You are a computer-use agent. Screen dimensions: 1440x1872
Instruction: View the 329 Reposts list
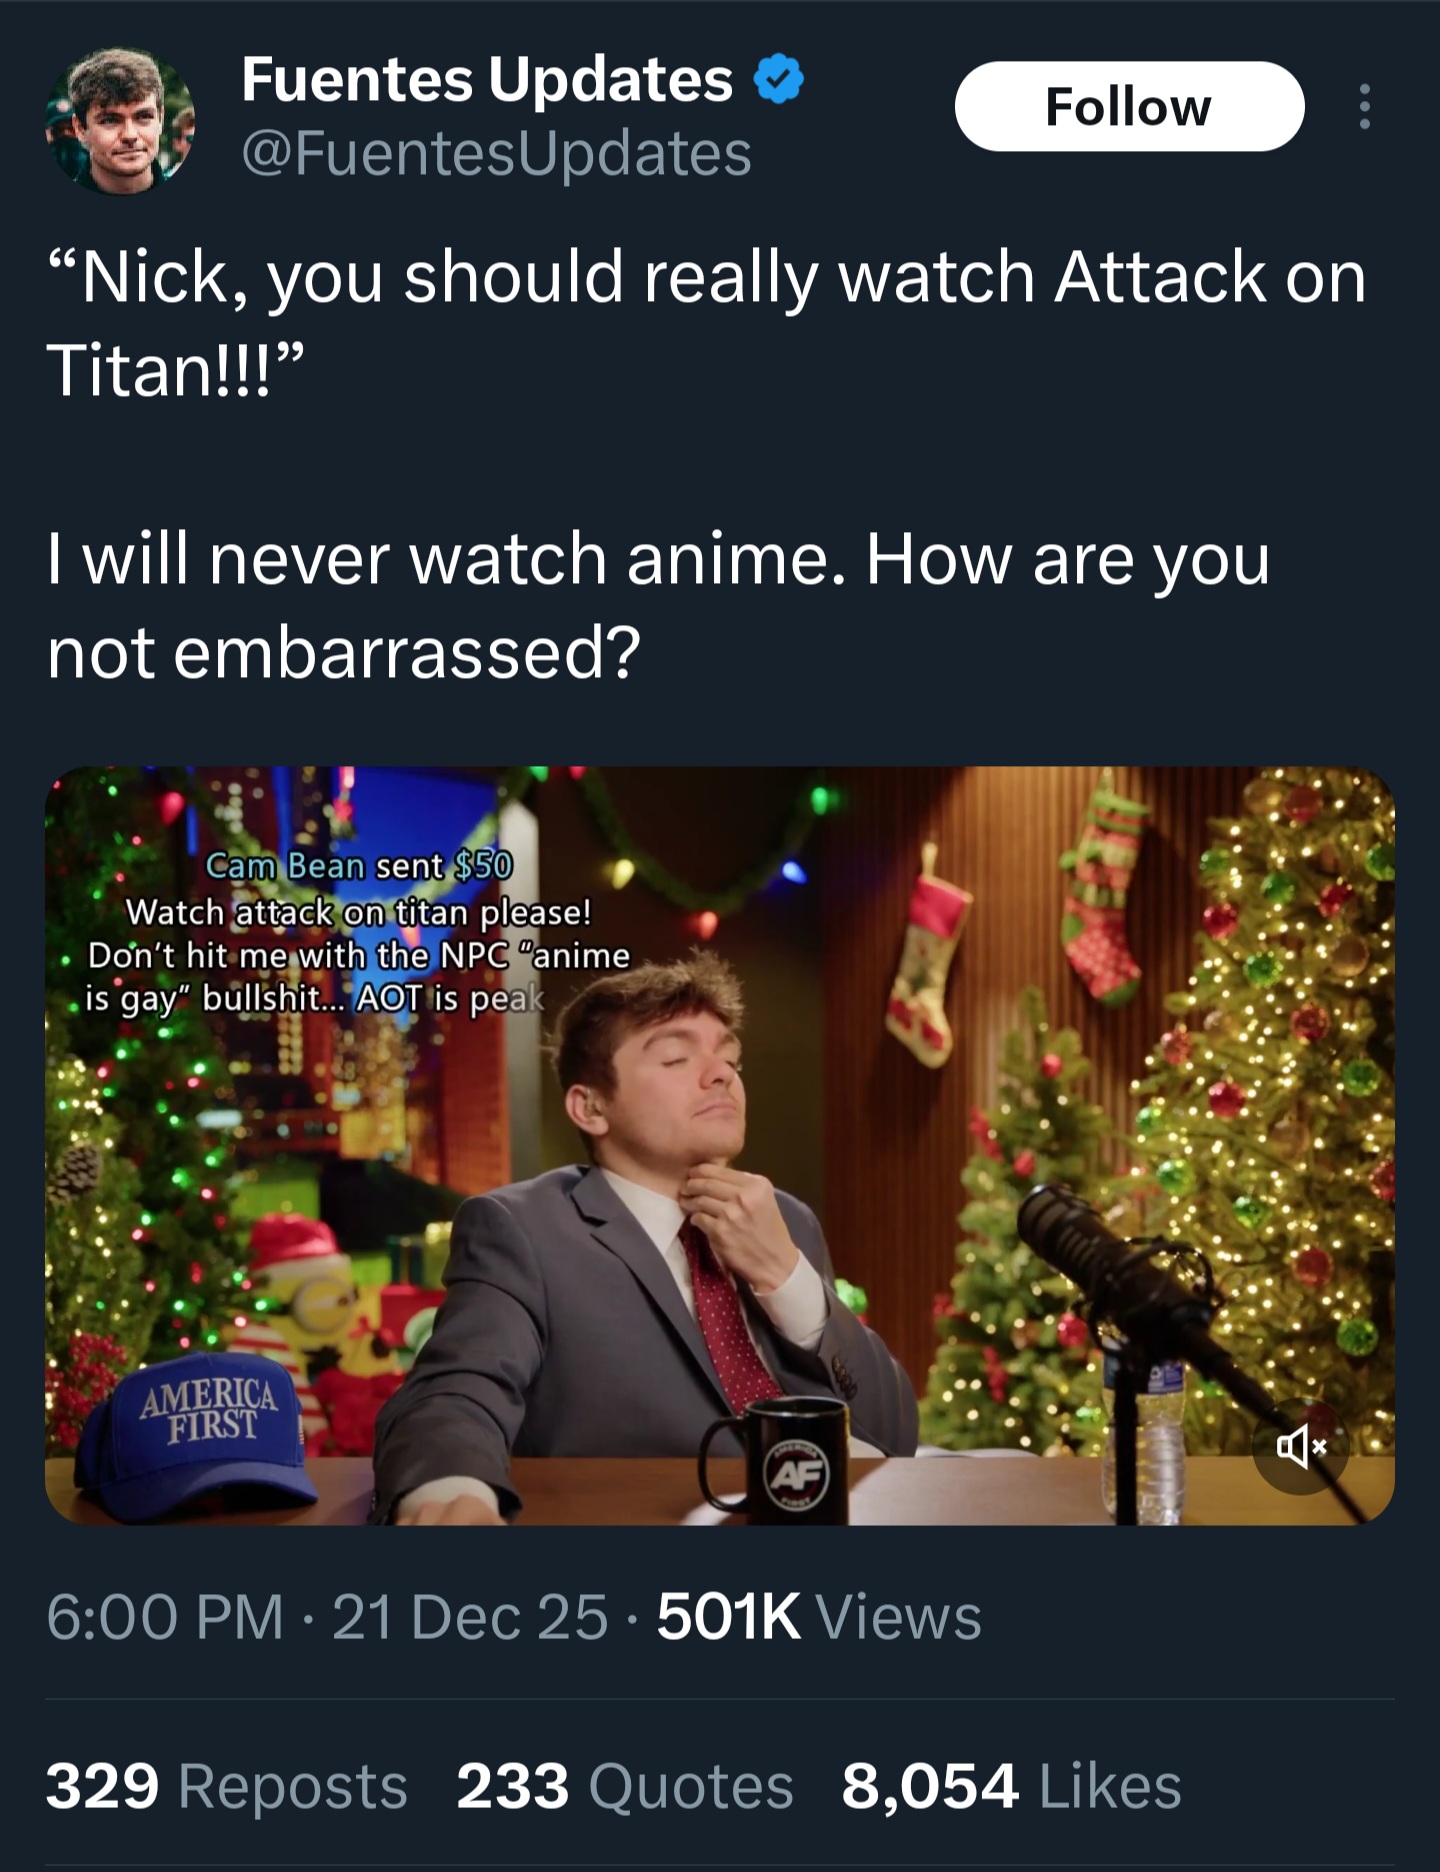(x=227, y=1786)
